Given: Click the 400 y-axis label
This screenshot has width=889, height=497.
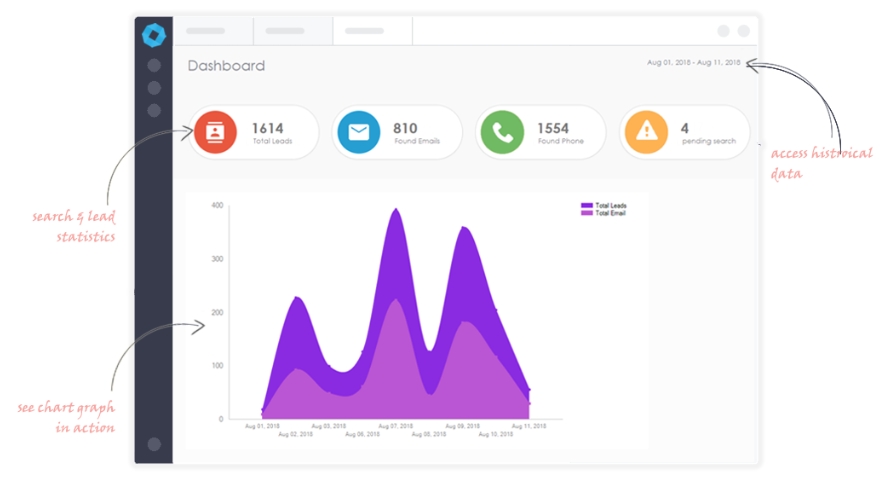Looking at the screenshot, I should (x=217, y=205).
